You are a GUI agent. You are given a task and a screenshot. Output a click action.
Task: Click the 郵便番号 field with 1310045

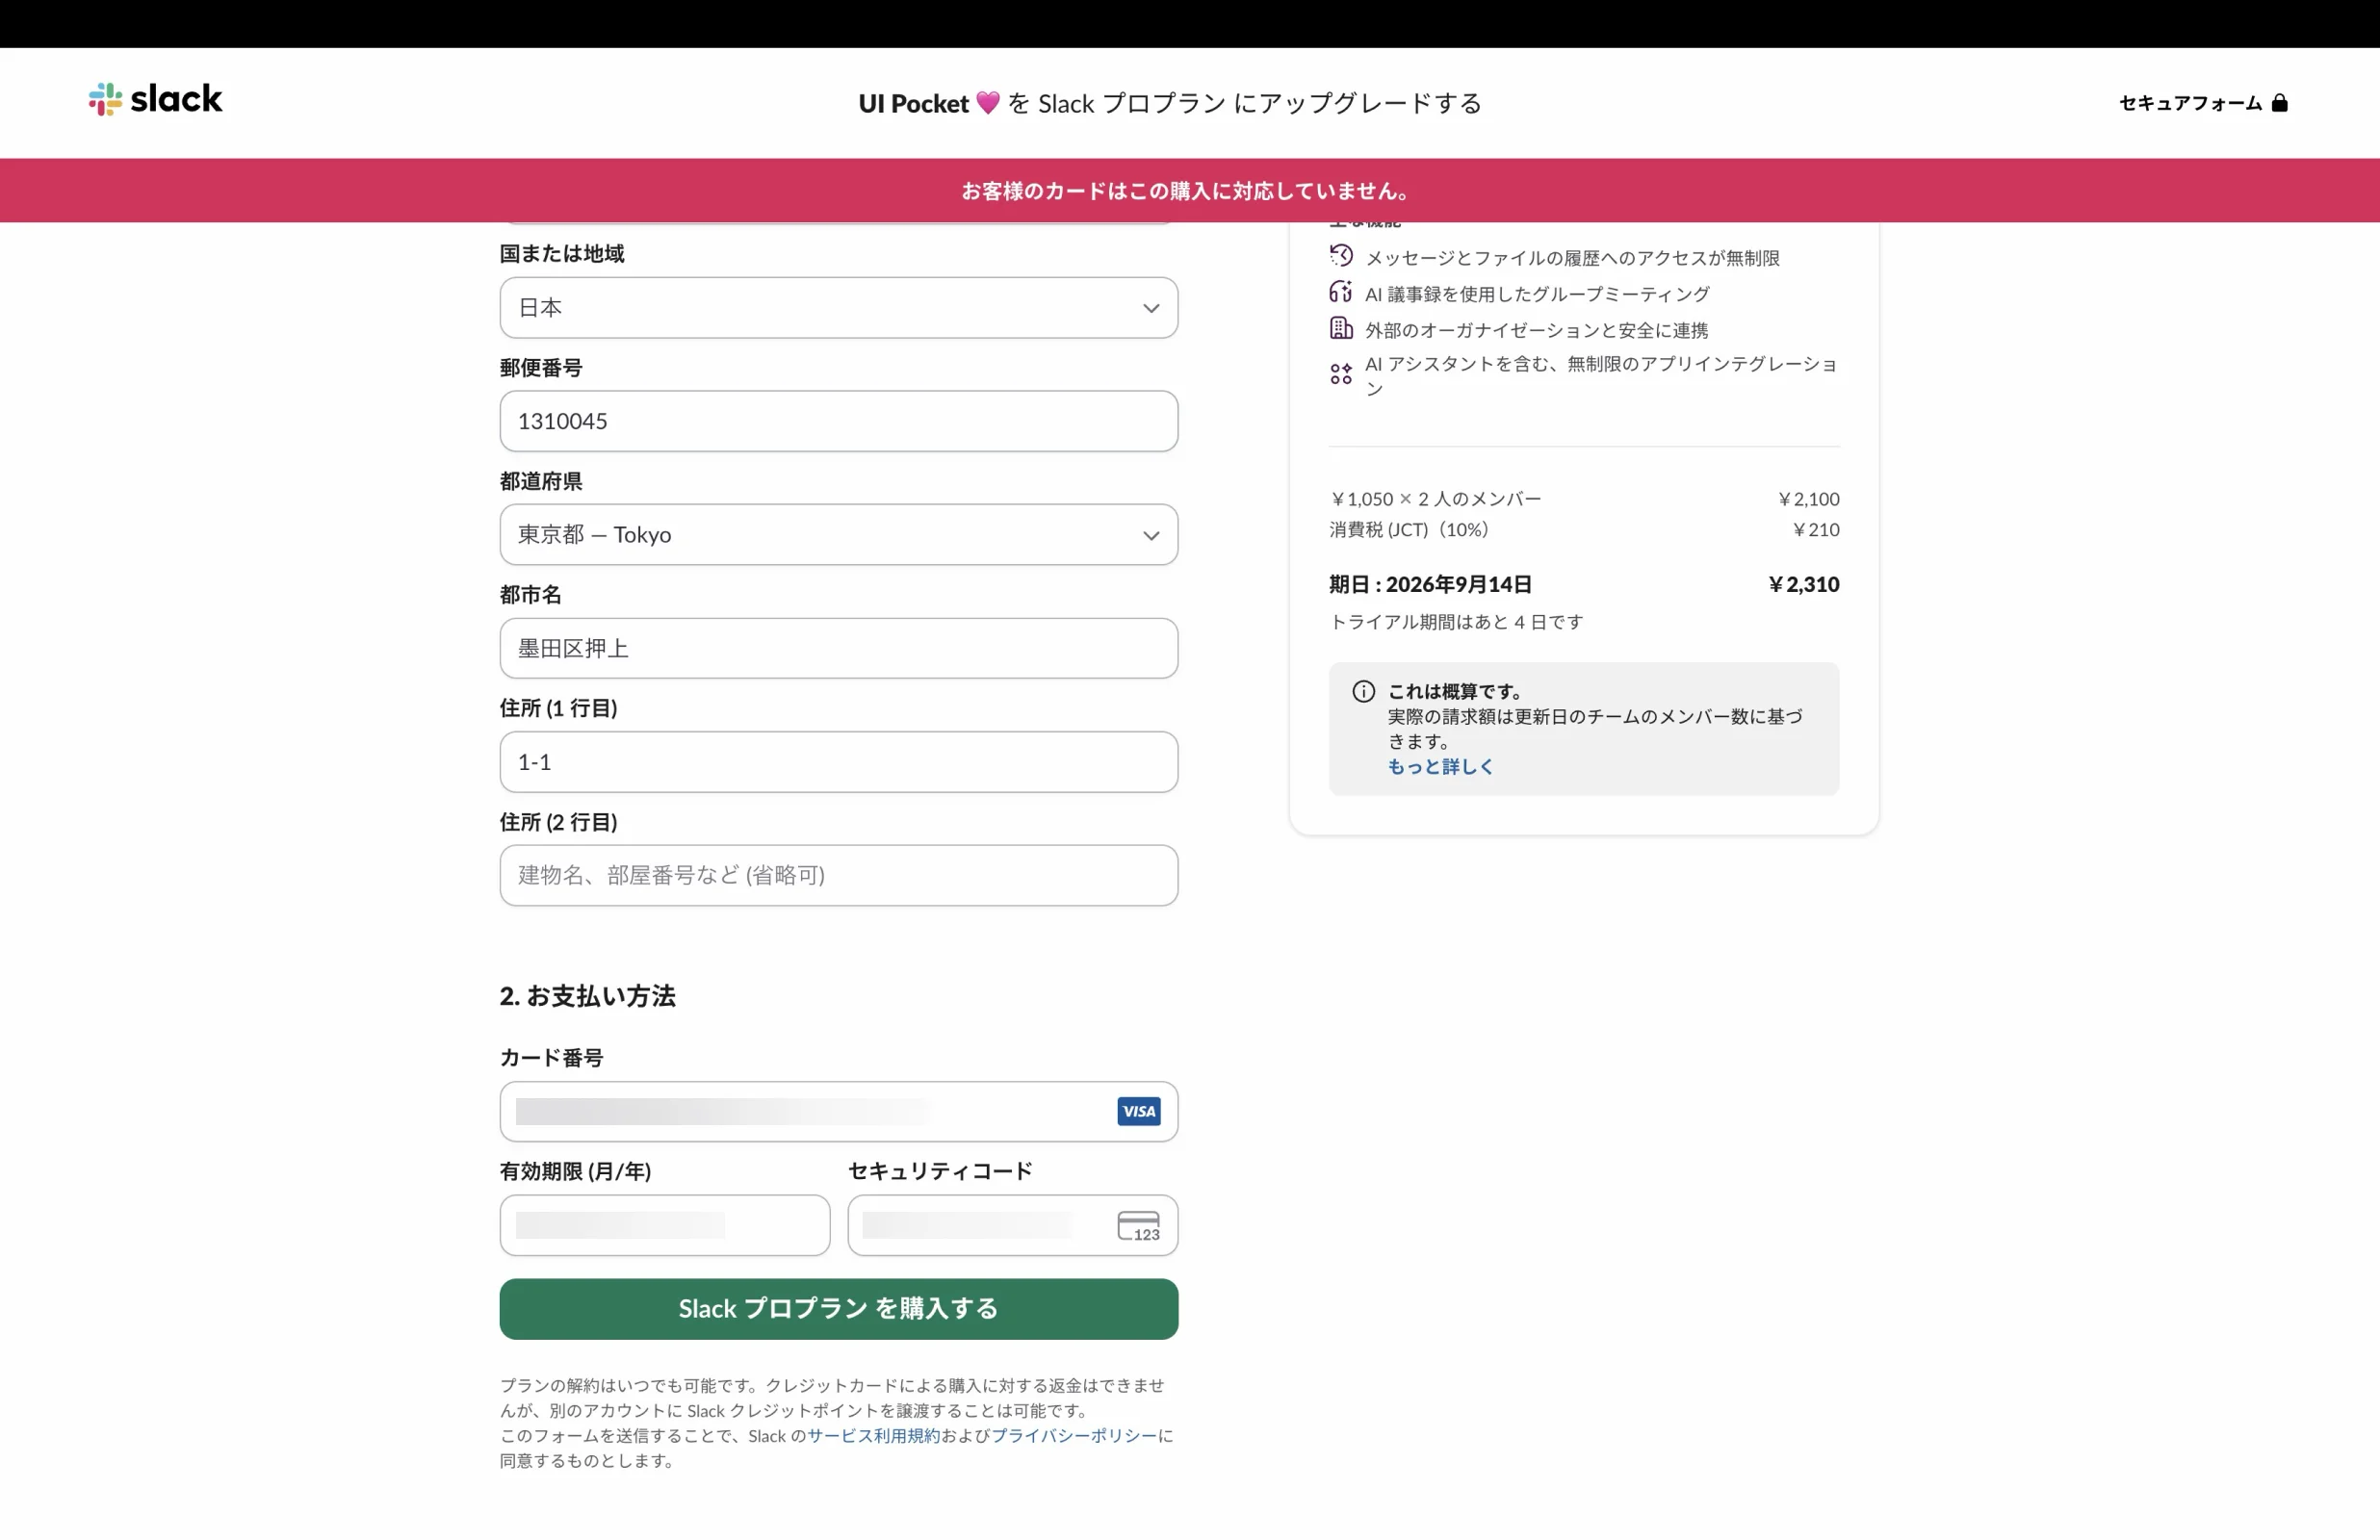tap(839, 421)
